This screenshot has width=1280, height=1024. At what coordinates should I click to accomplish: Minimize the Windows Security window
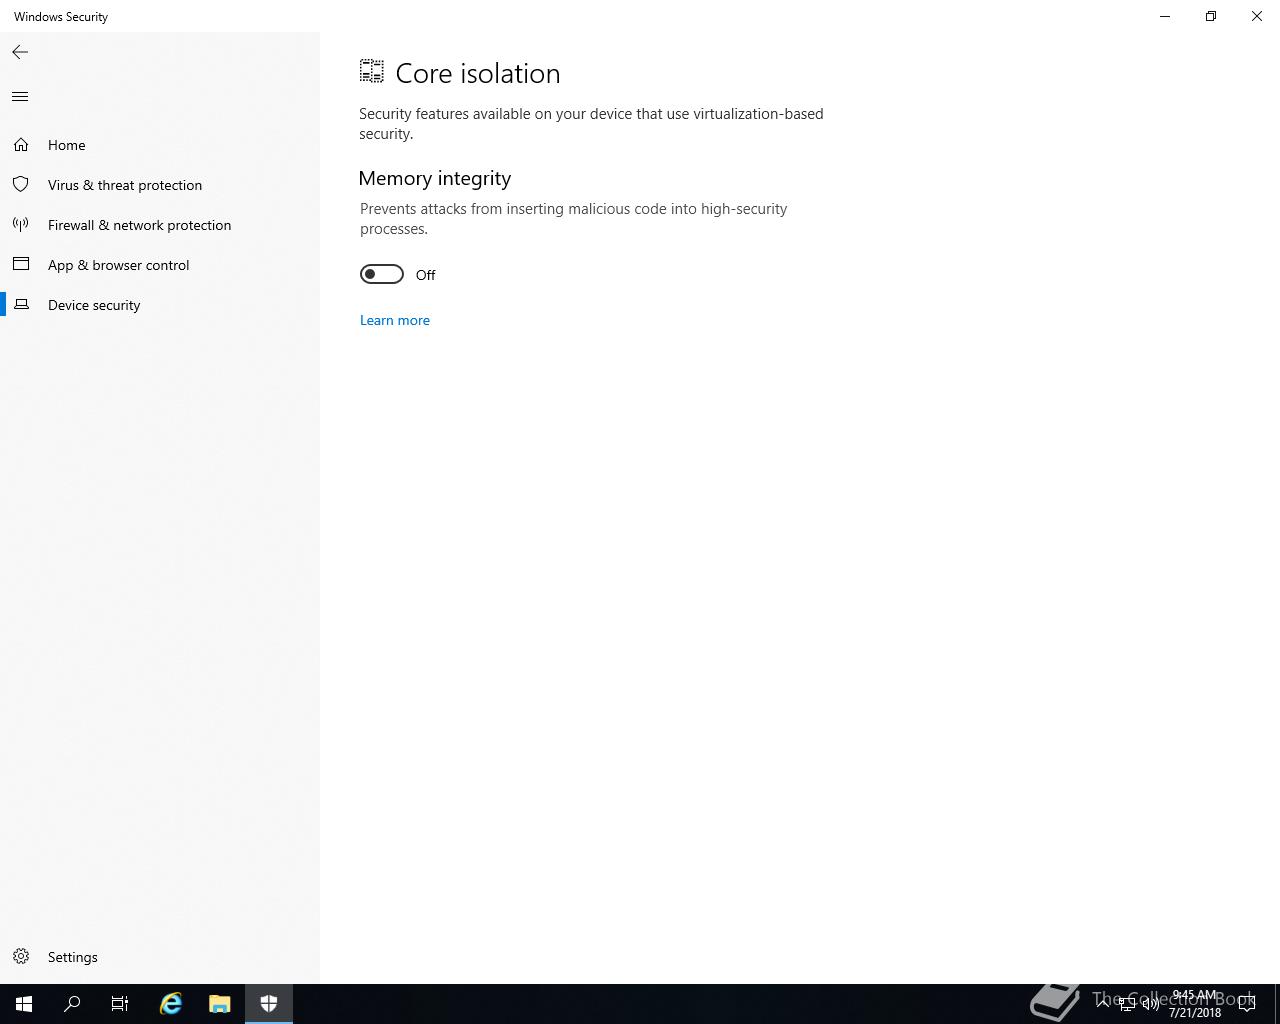pyautogui.click(x=1165, y=16)
